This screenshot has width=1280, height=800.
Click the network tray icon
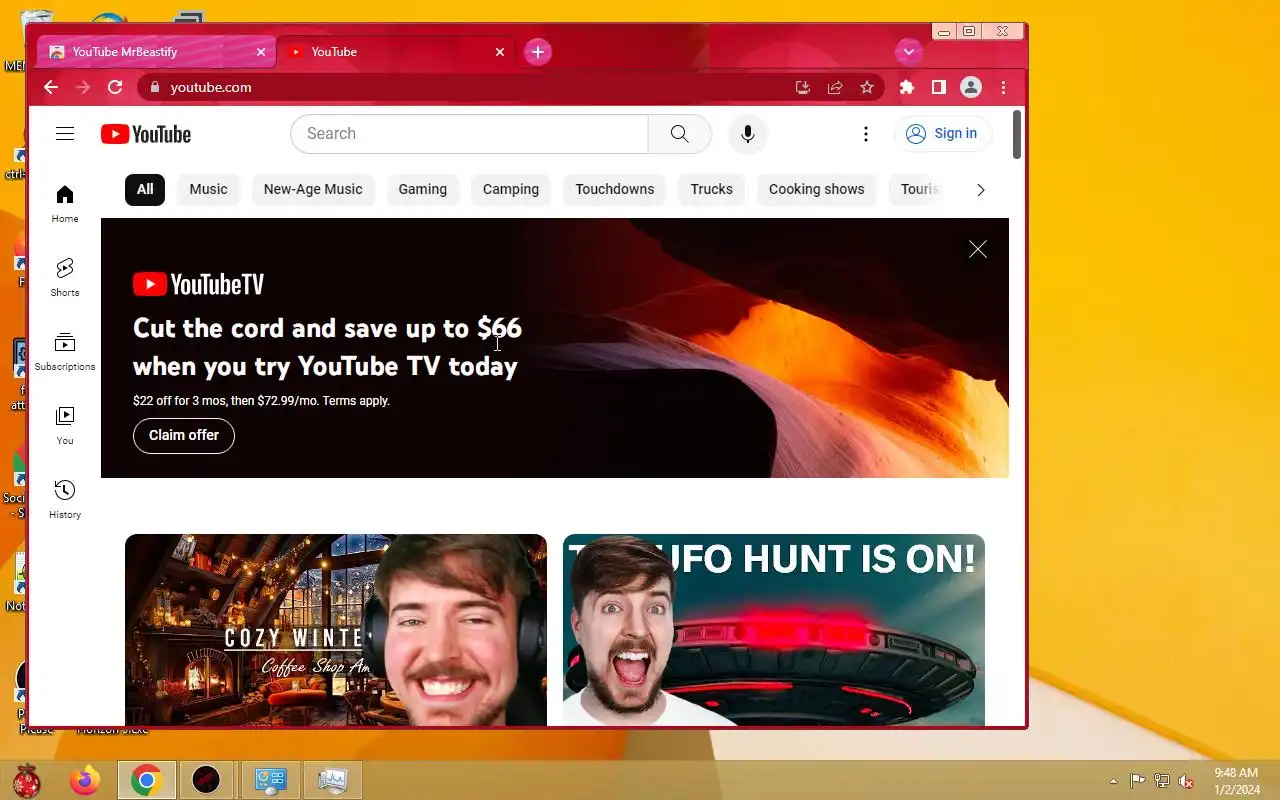click(x=1162, y=781)
